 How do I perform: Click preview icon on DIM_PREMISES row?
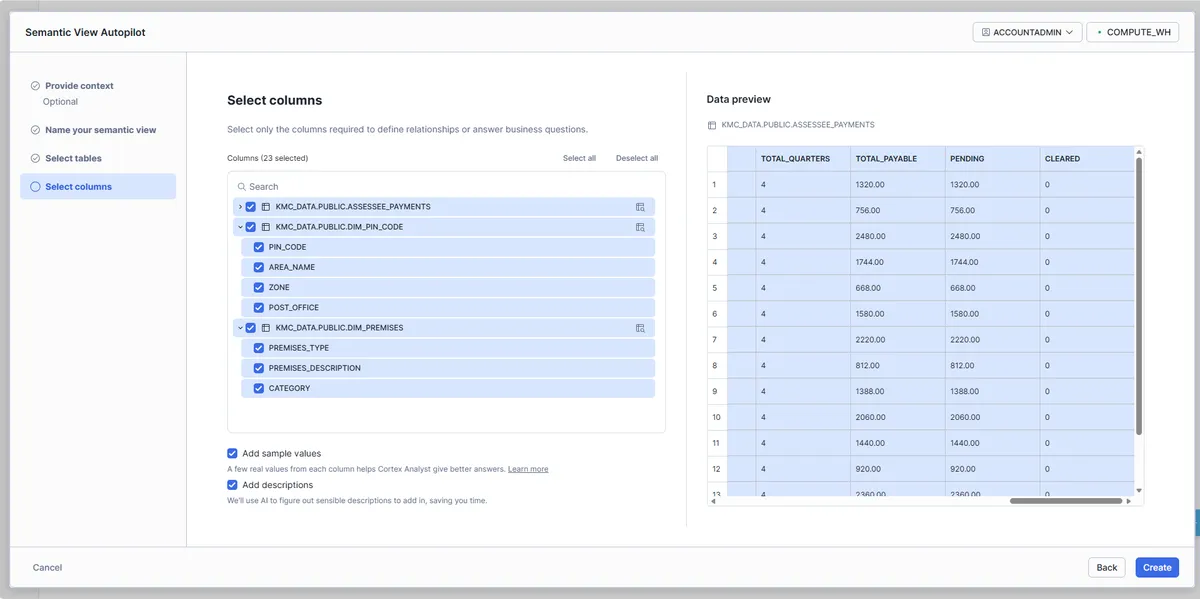point(640,328)
